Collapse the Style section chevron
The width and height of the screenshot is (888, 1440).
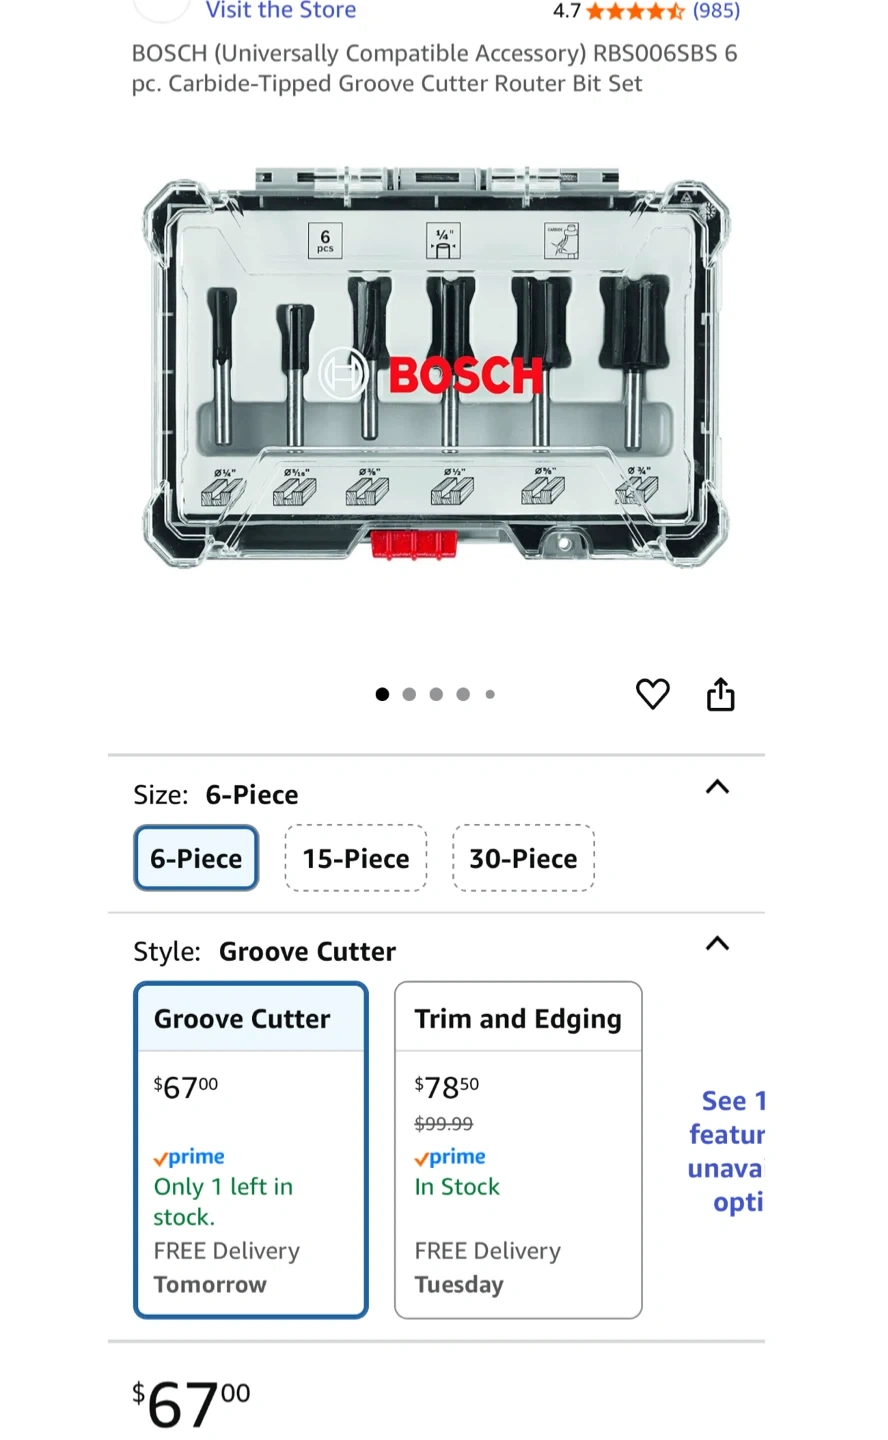[717, 944]
